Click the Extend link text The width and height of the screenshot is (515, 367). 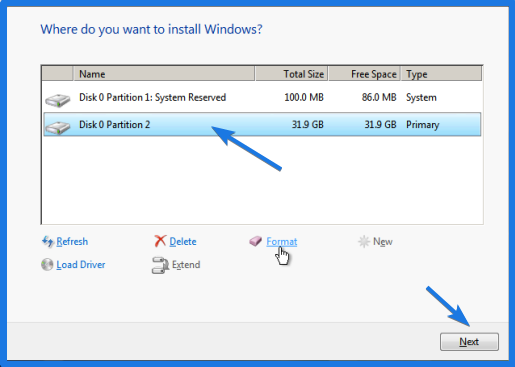186,265
